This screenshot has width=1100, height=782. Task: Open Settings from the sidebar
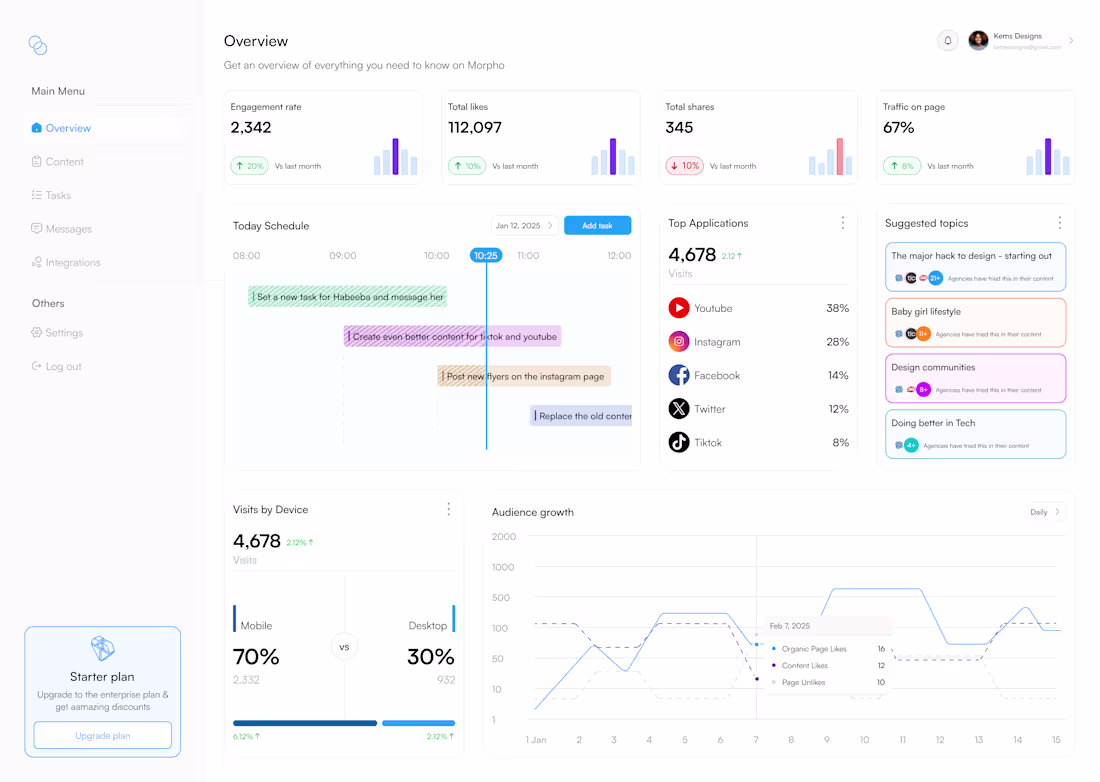(65, 332)
